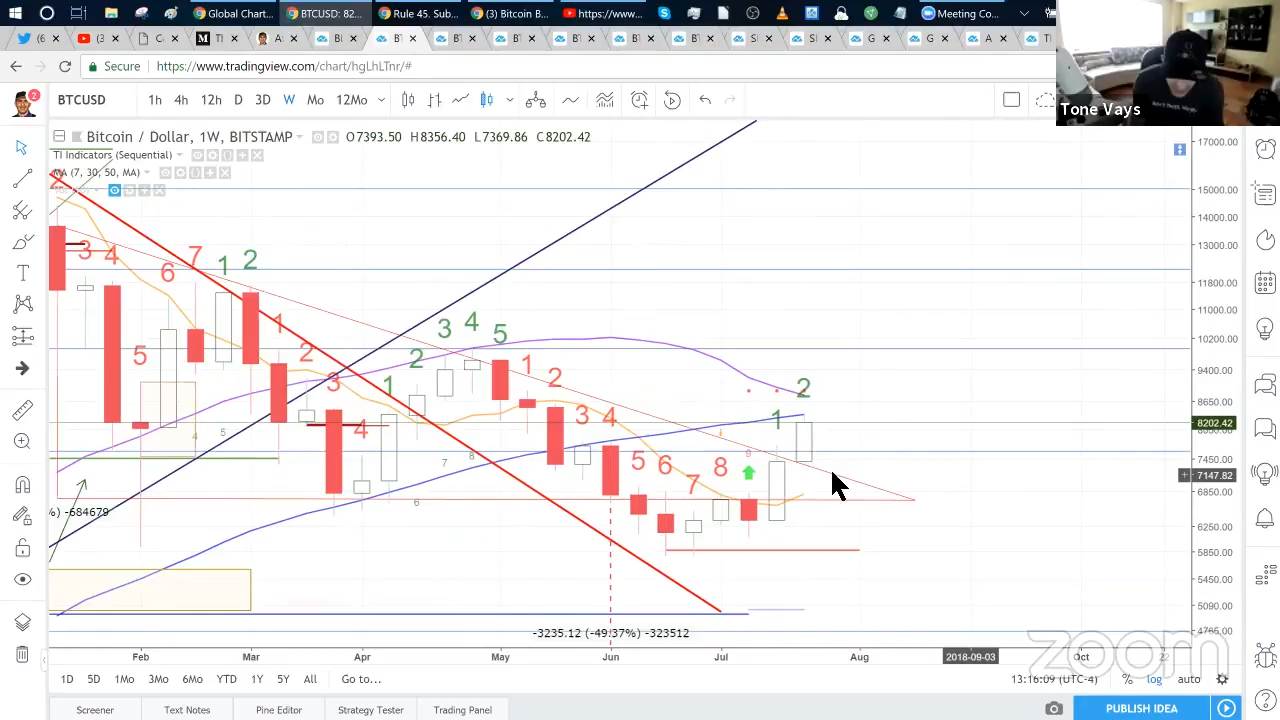Set date range to YTD
This screenshot has height=720, width=1280.
click(226, 679)
